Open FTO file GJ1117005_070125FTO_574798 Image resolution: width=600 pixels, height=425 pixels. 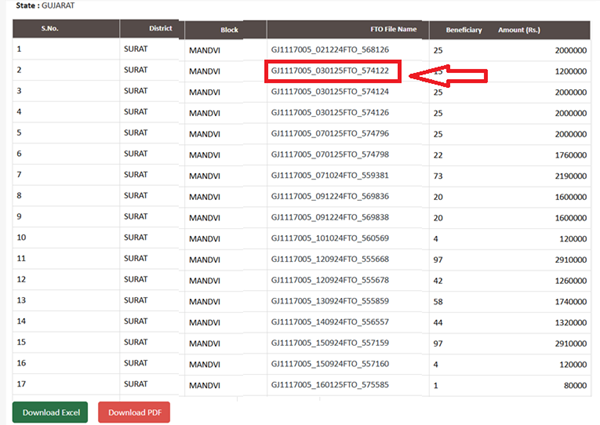[330, 155]
